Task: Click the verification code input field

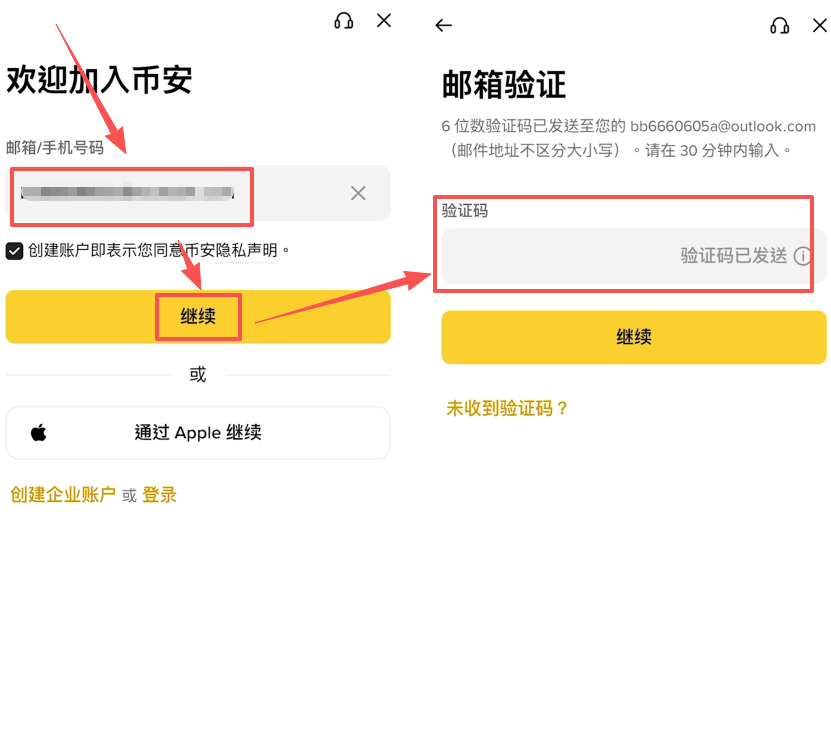Action: point(634,256)
